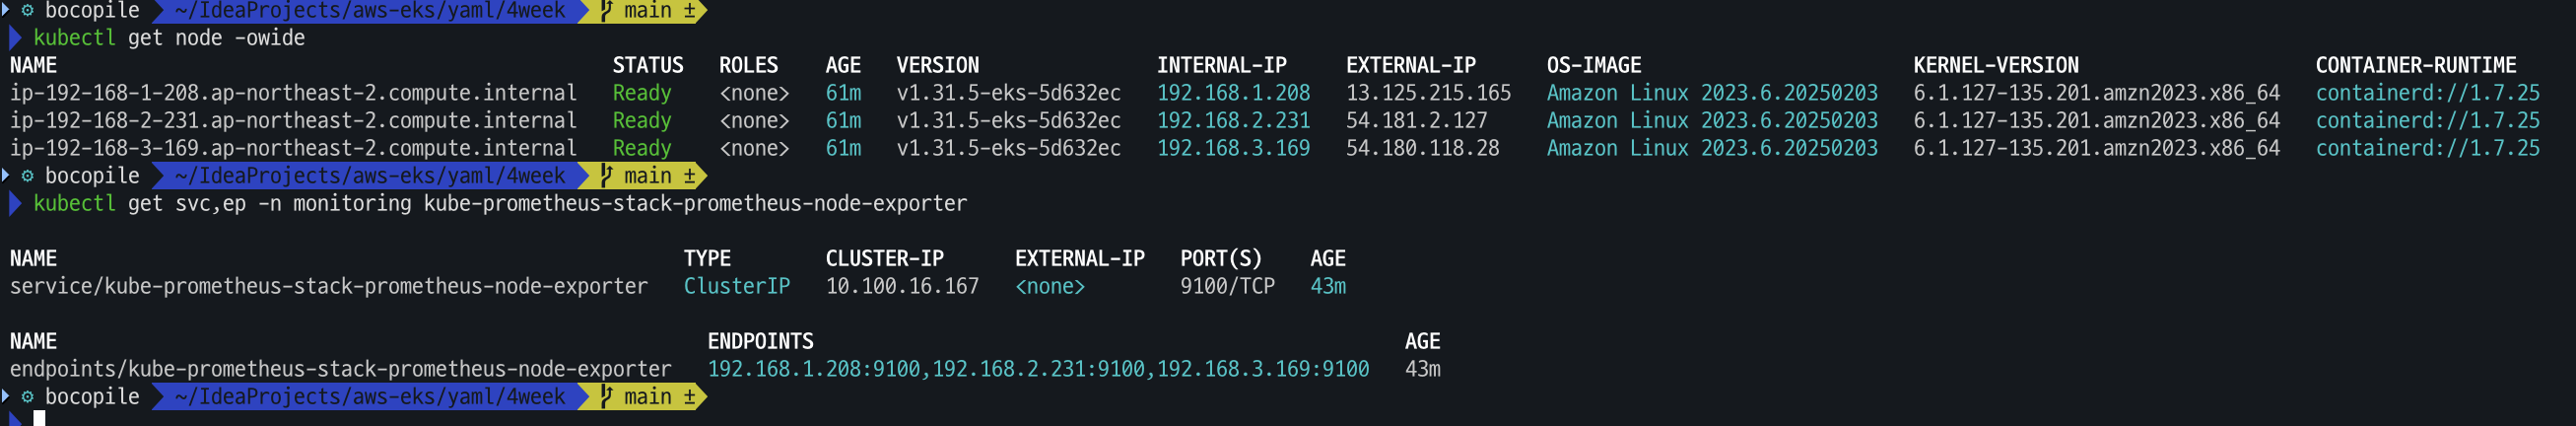The height and width of the screenshot is (426, 2576).
Task: Click the prompt arrow before 'kubectl get node -owide'
Action: coord(14,38)
